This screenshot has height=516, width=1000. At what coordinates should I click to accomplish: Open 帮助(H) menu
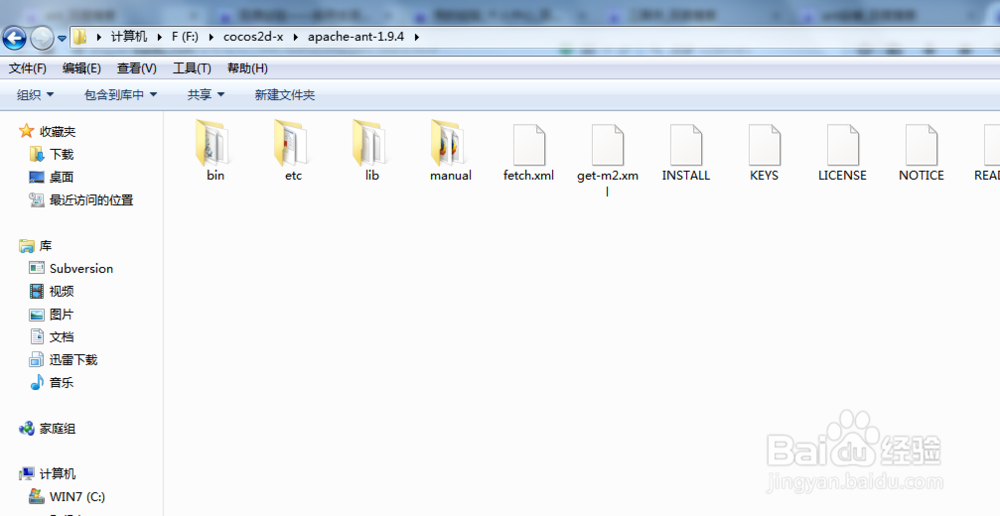pyautogui.click(x=247, y=68)
